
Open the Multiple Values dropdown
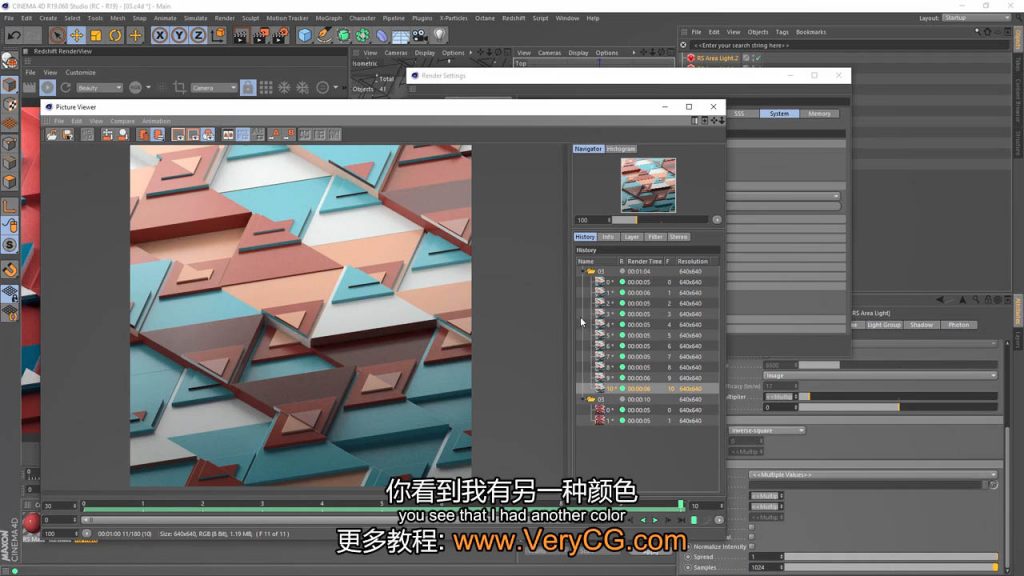point(873,475)
